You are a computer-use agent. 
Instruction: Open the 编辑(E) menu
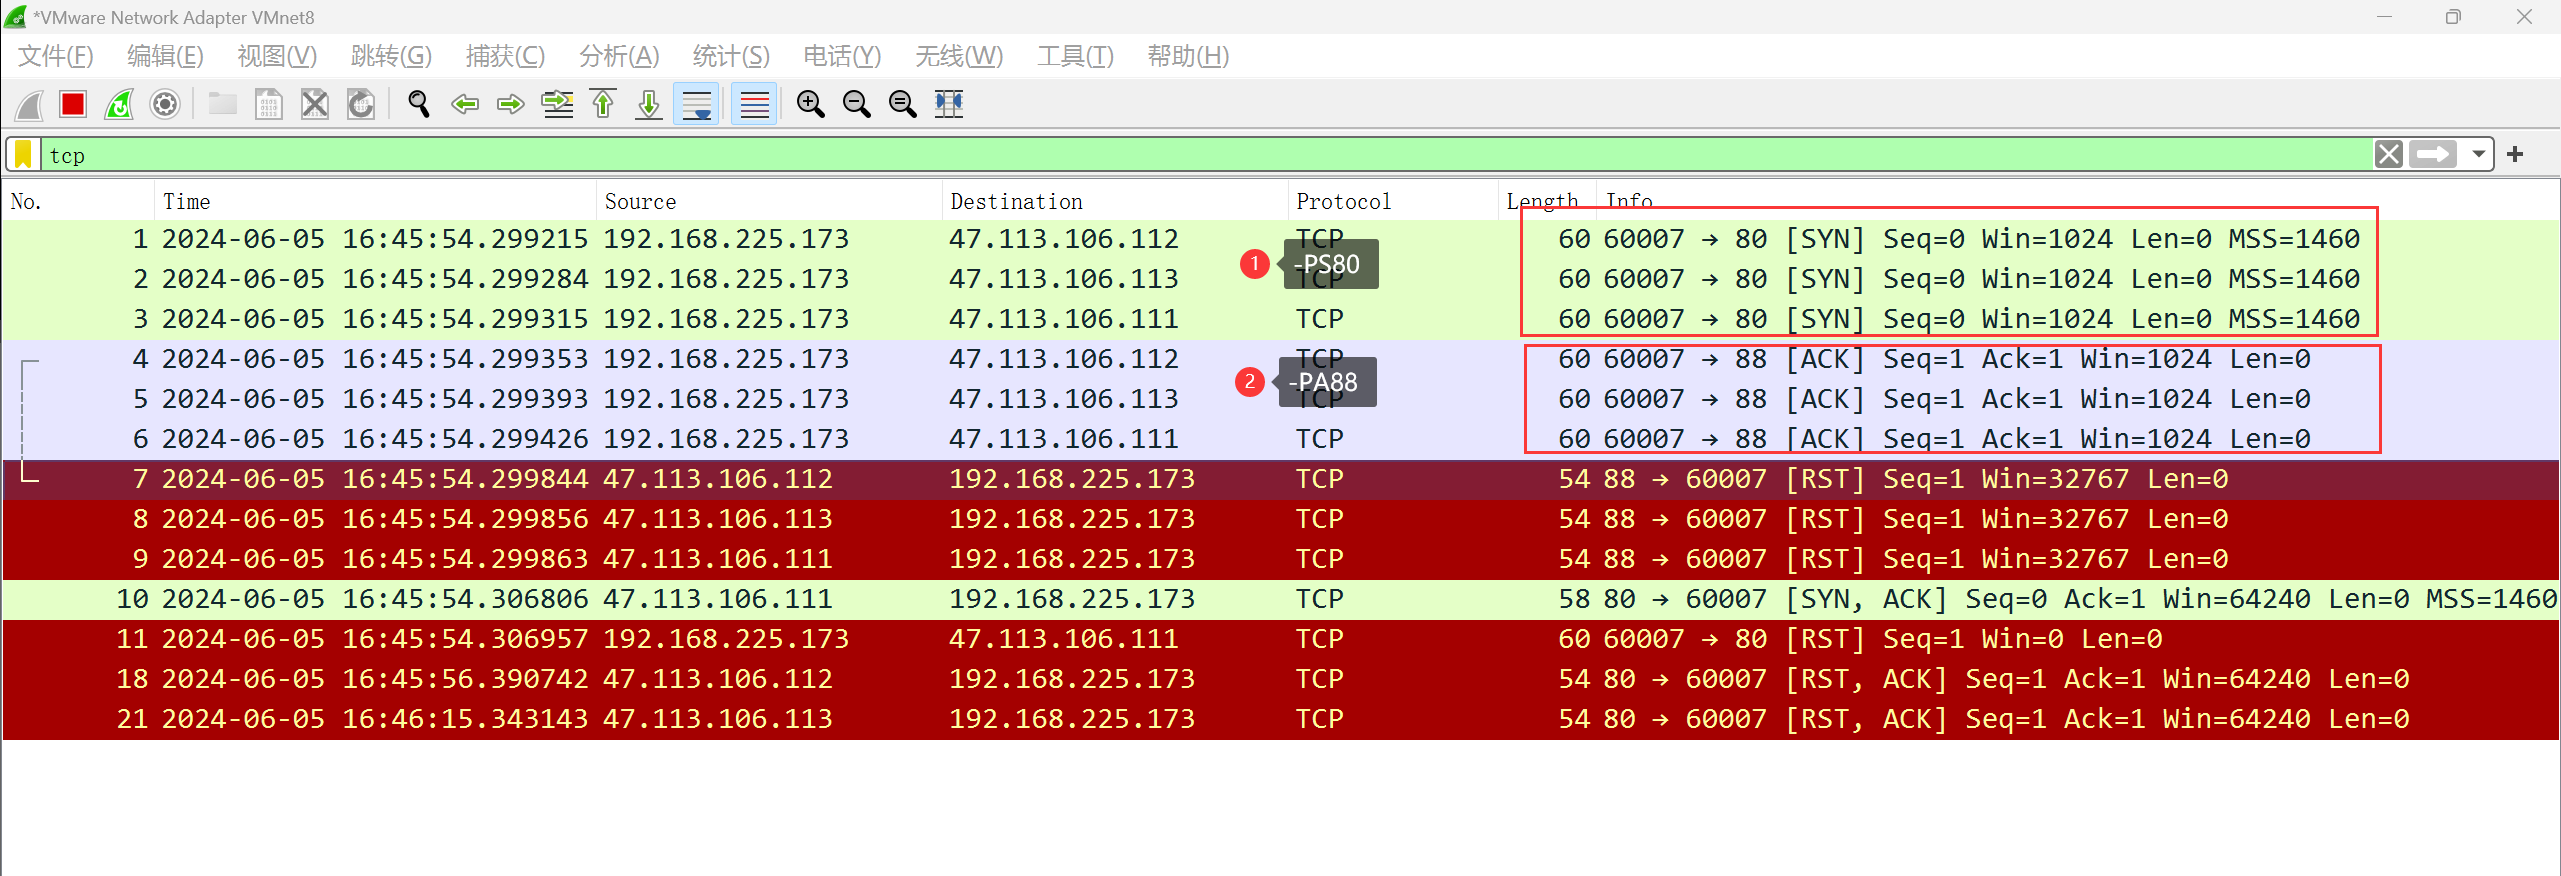[166, 56]
